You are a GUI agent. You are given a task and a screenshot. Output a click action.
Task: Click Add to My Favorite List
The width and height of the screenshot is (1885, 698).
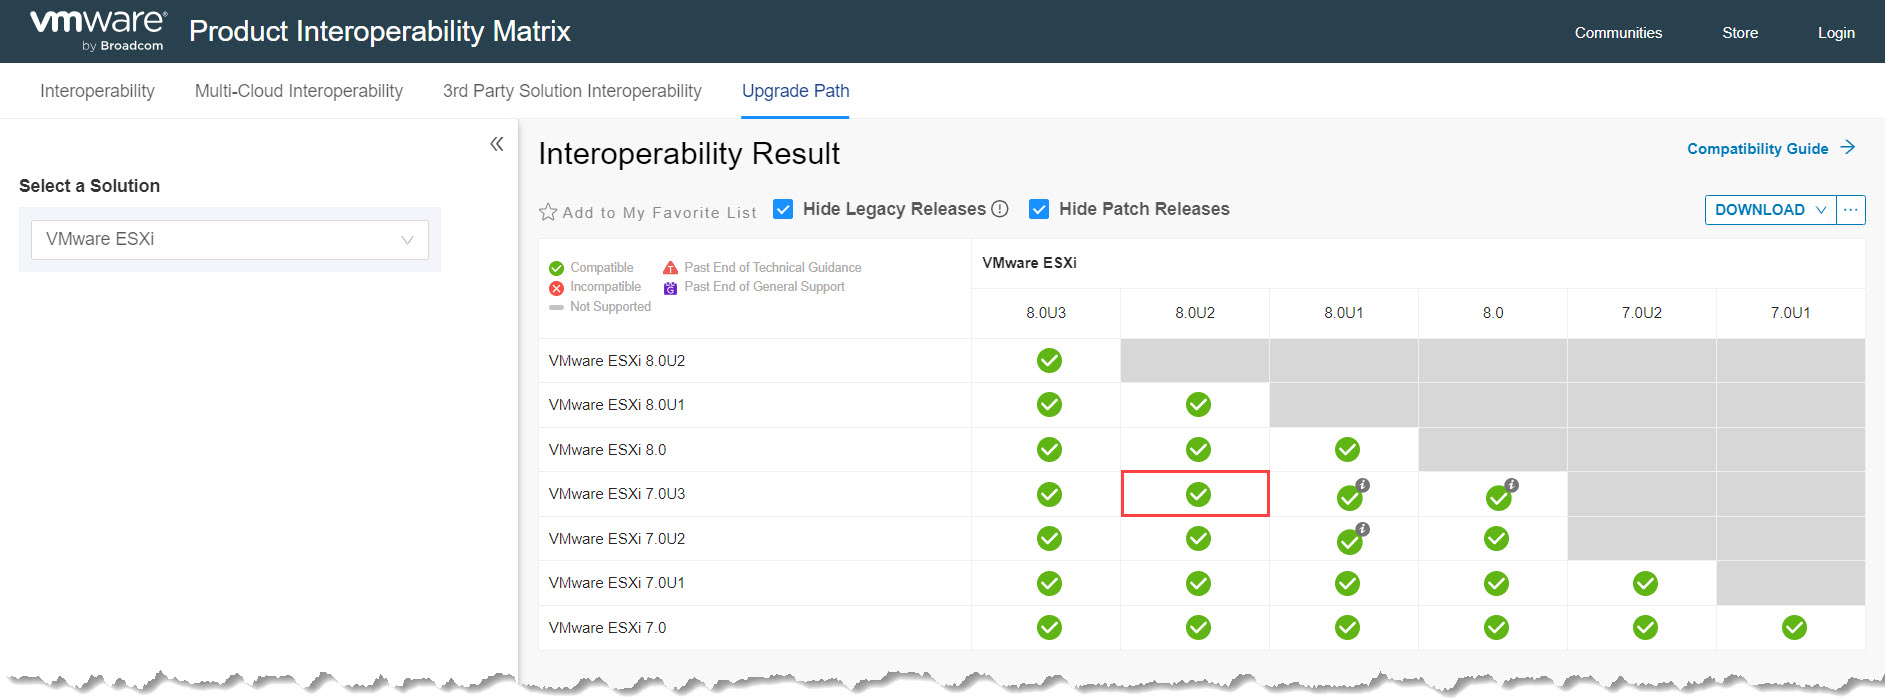pyautogui.click(x=659, y=213)
